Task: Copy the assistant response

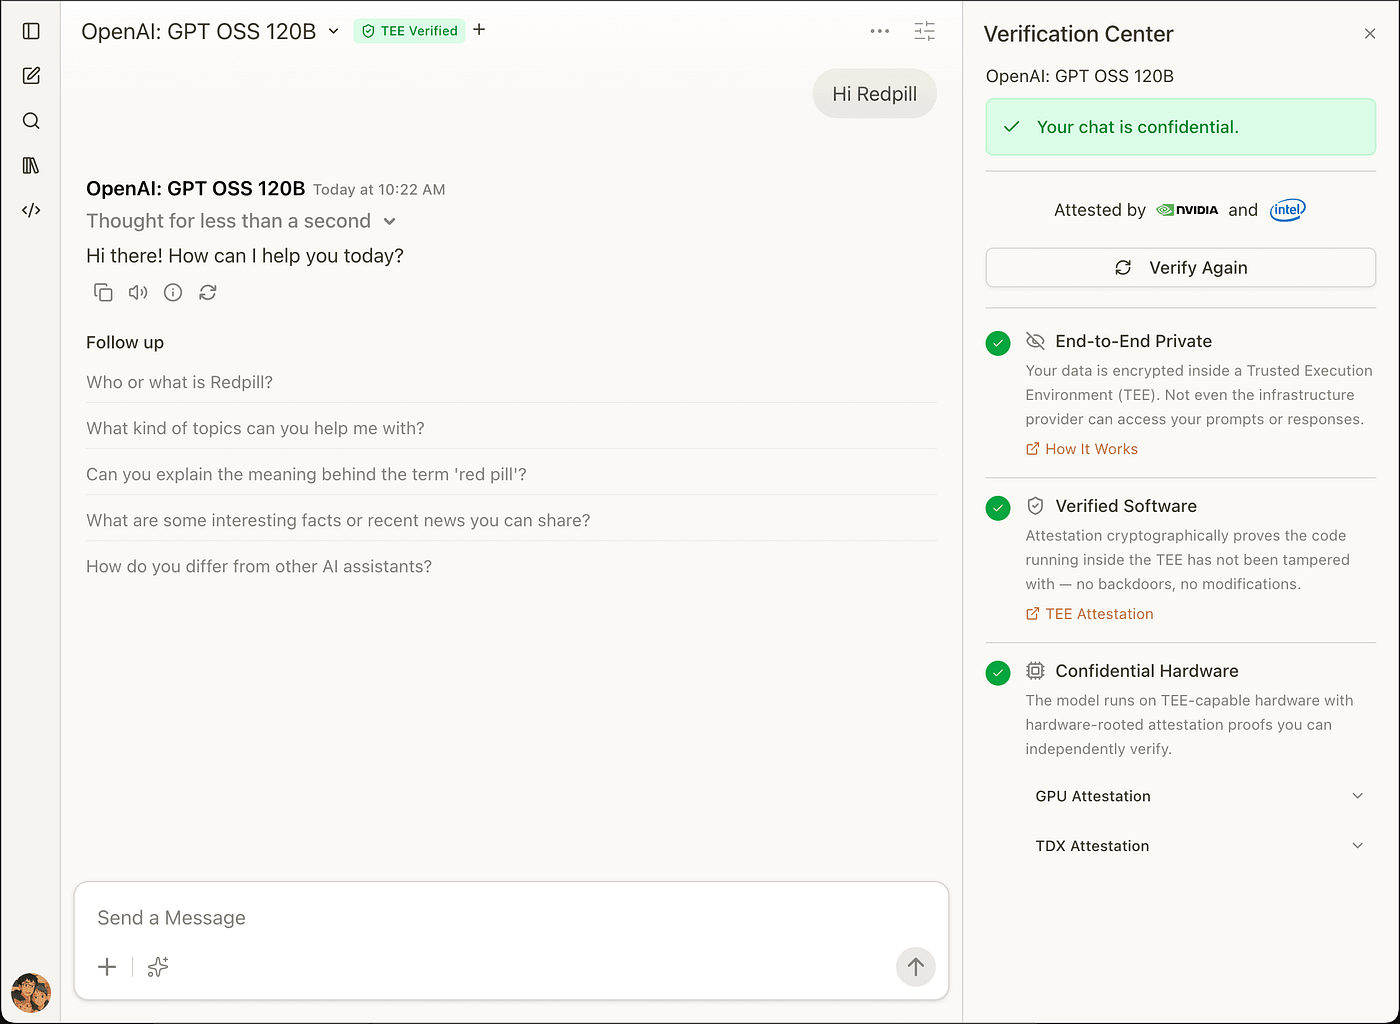Action: [x=103, y=292]
